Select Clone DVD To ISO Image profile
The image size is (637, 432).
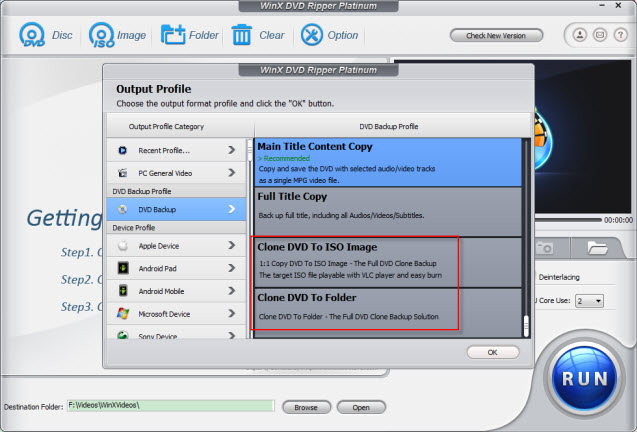pyautogui.click(x=388, y=263)
